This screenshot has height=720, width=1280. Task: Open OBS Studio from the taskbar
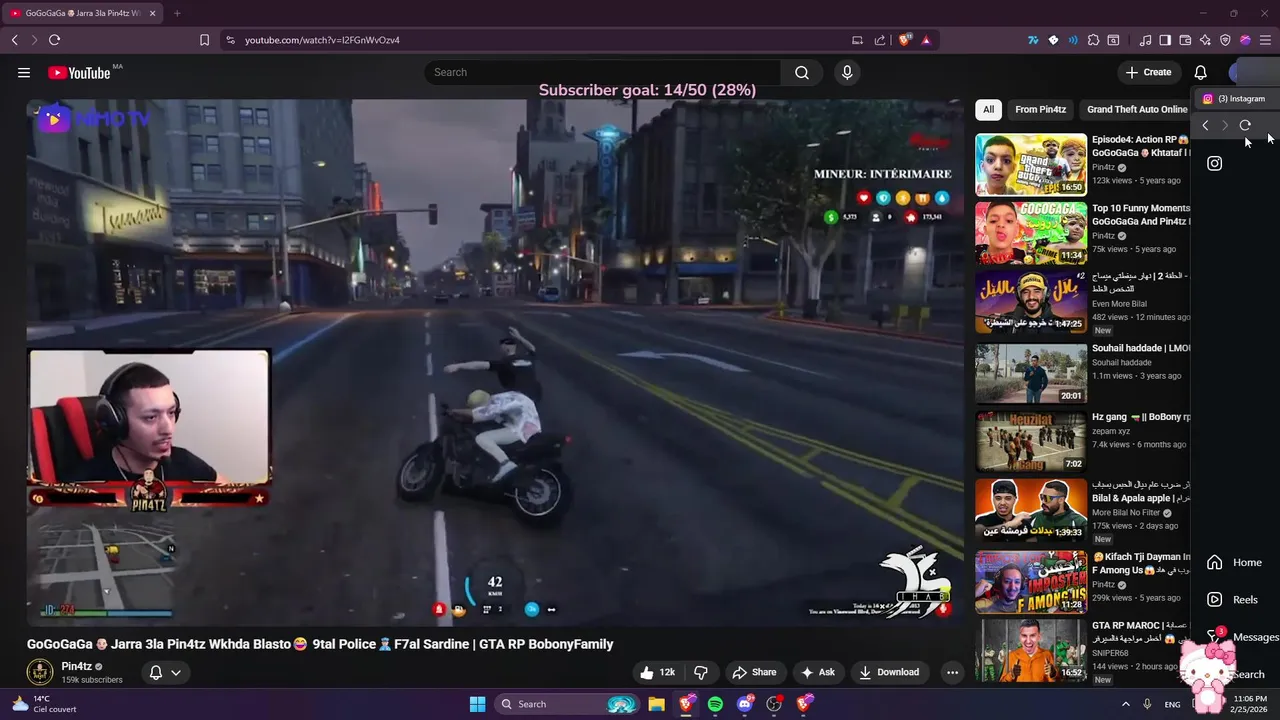tap(774, 704)
